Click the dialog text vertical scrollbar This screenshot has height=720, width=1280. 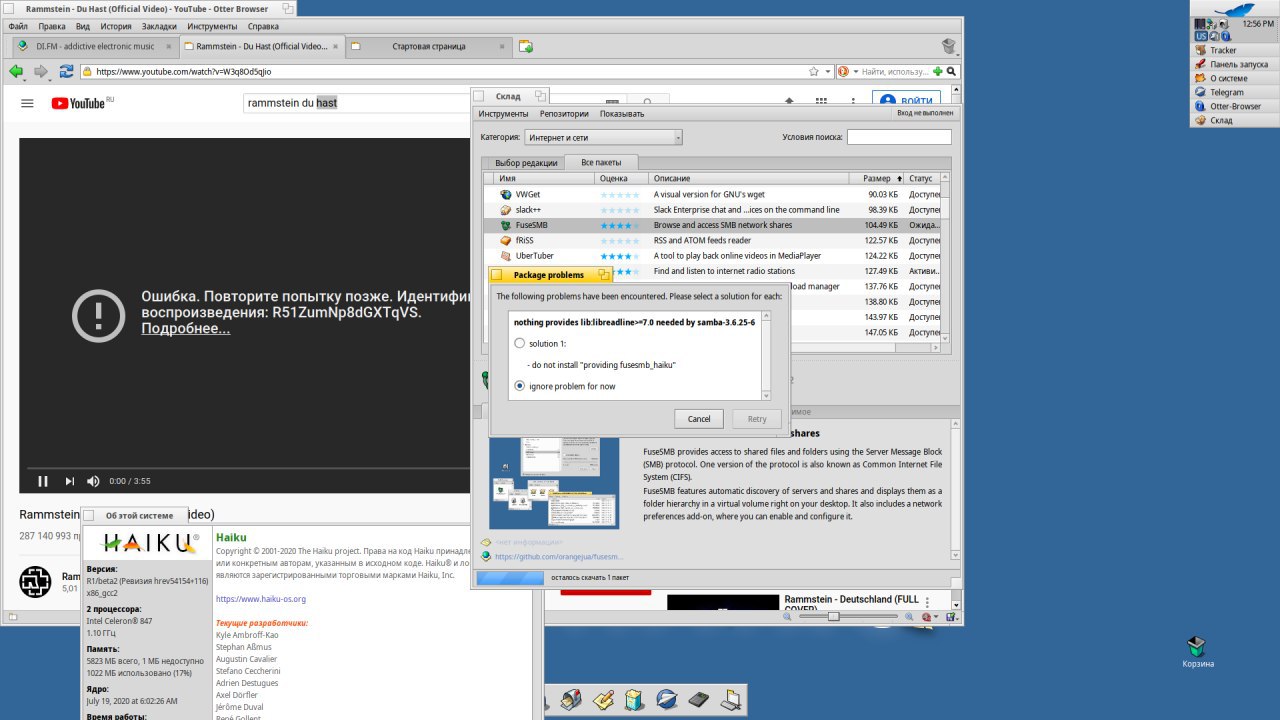click(766, 356)
